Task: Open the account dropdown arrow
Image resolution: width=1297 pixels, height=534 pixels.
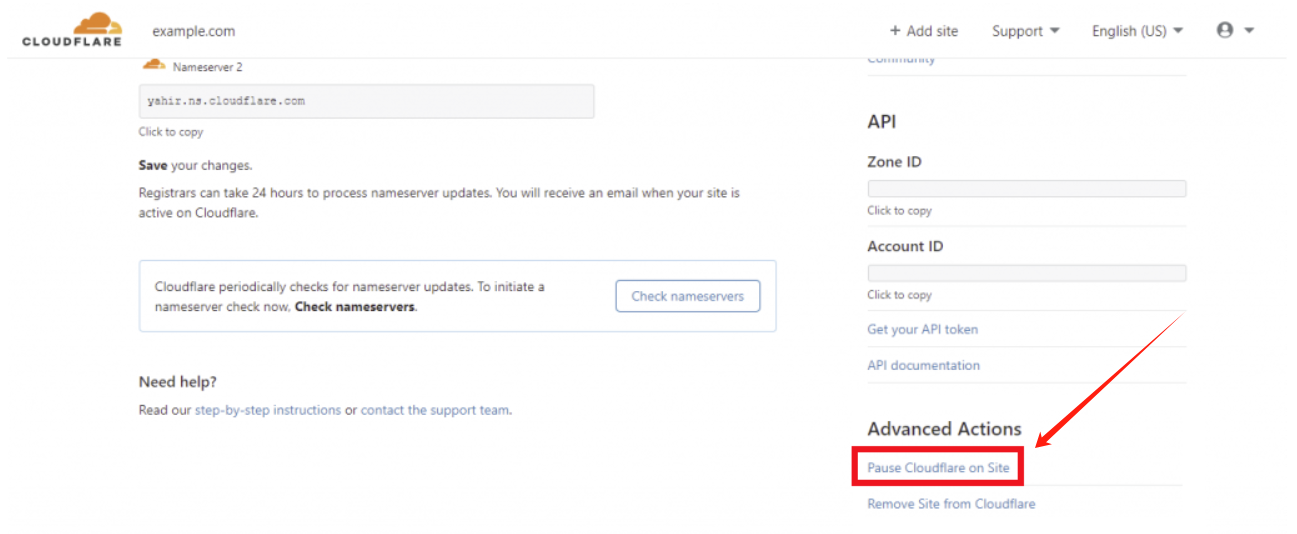Action: point(1249,31)
